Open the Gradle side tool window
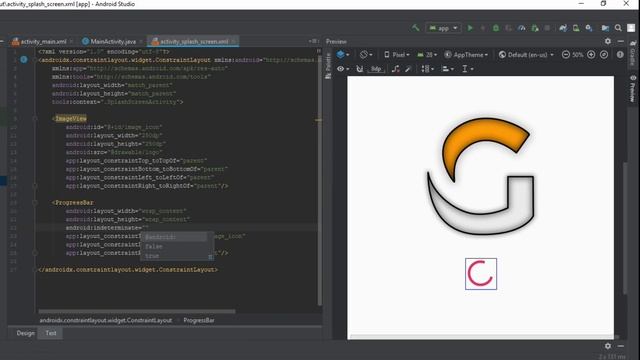 [x=632, y=54]
